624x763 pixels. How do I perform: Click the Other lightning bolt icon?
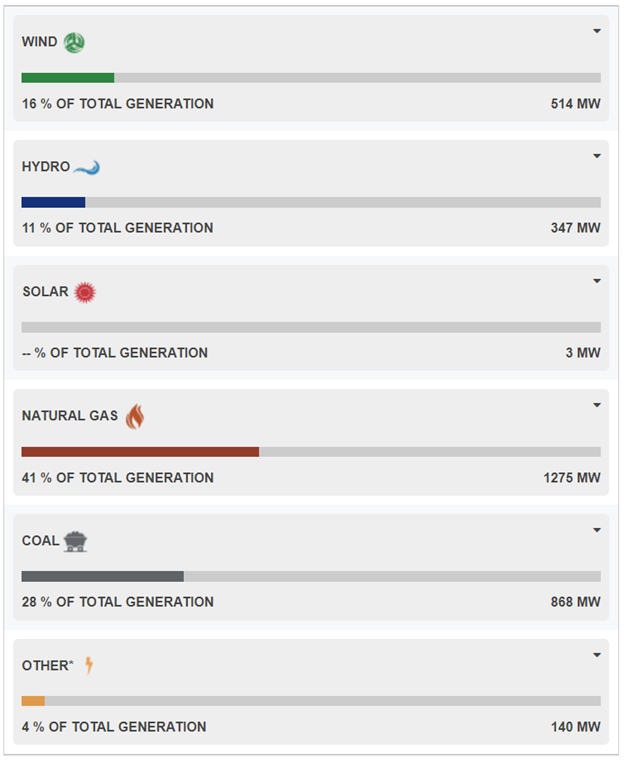point(89,665)
